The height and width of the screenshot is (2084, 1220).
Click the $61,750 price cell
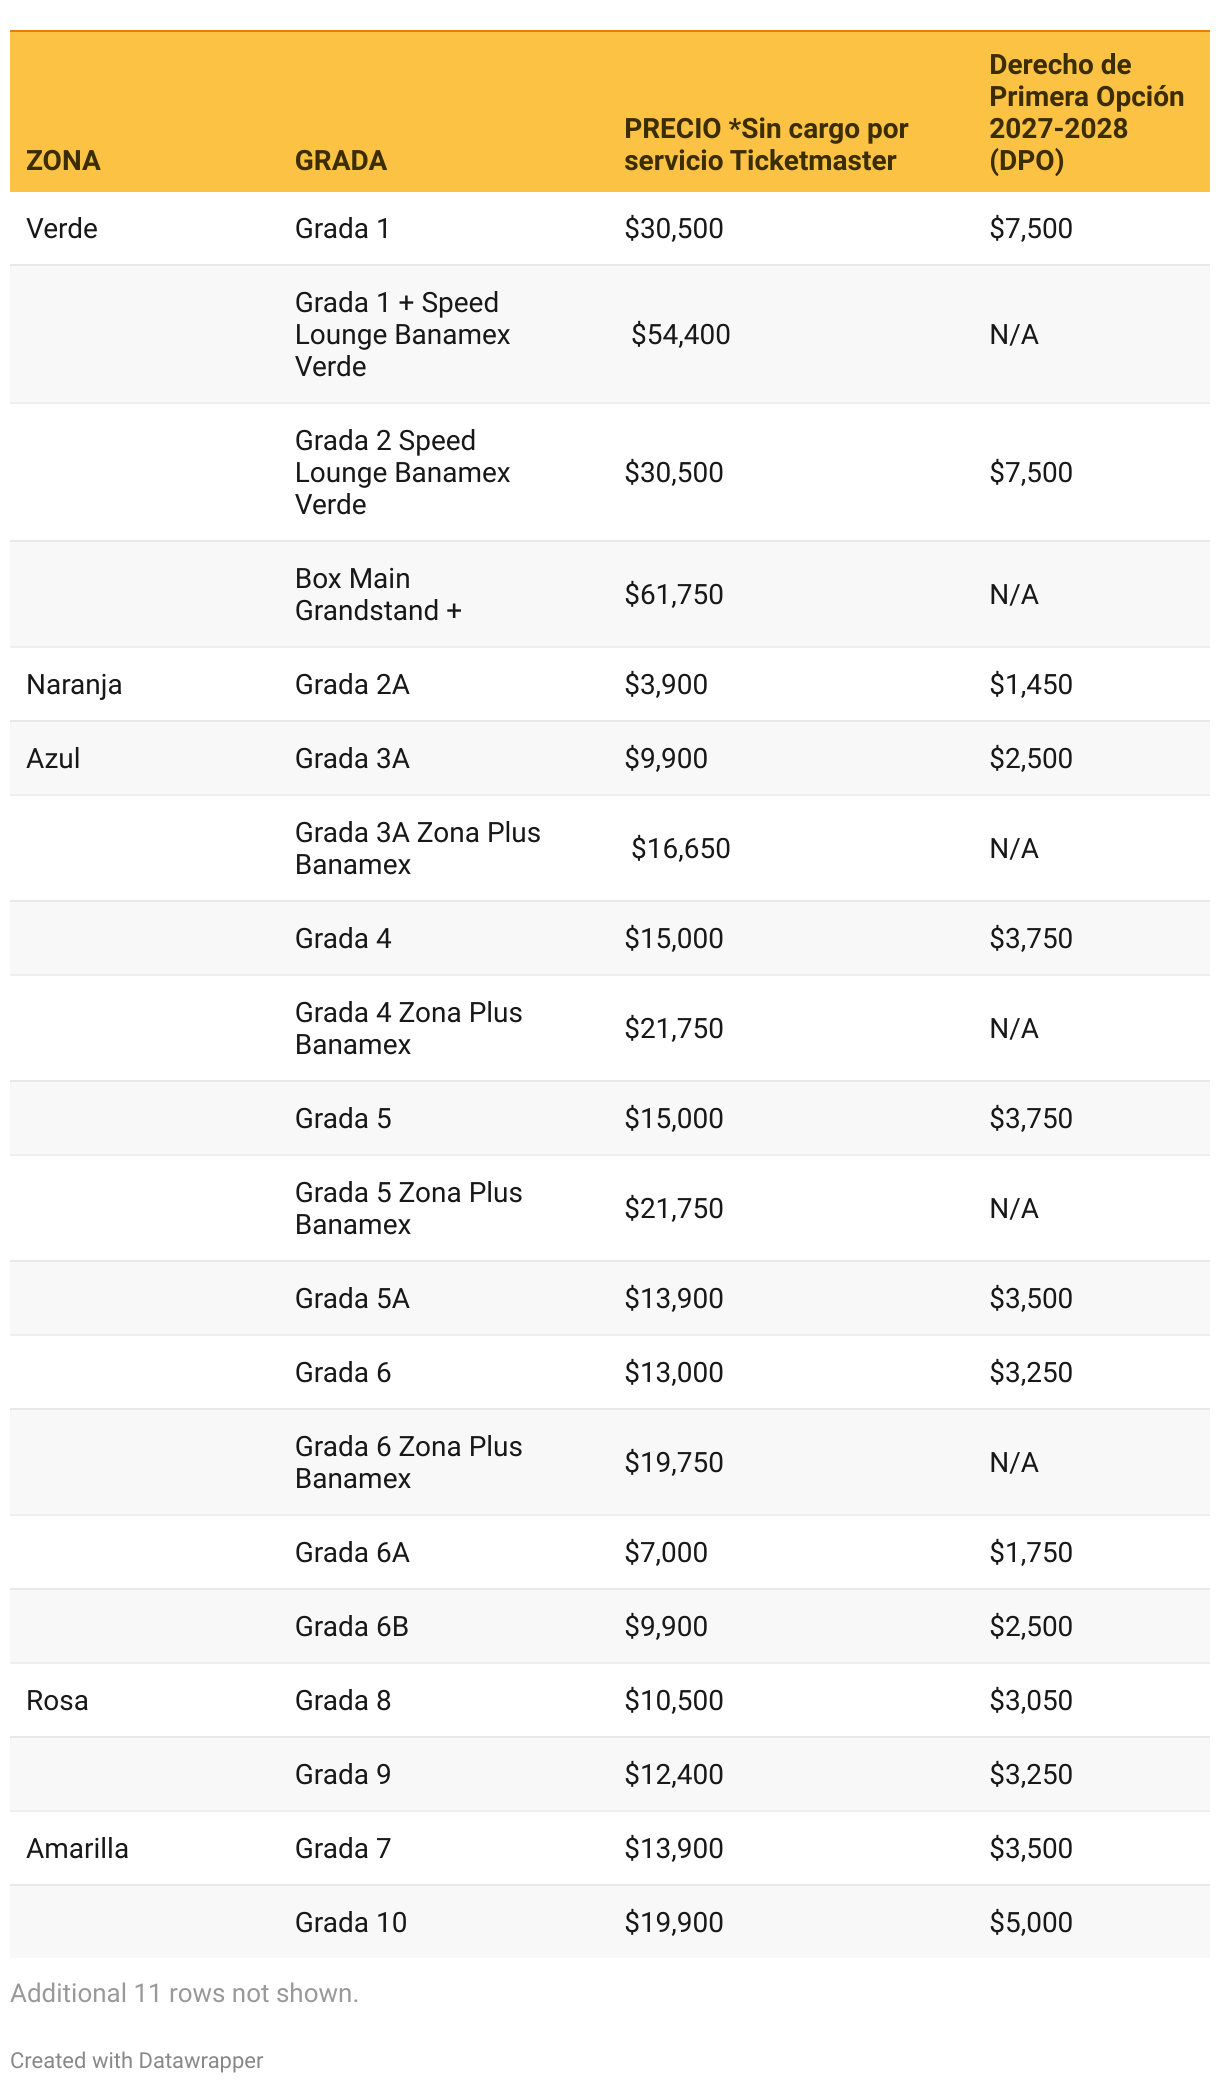coord(674,594)
